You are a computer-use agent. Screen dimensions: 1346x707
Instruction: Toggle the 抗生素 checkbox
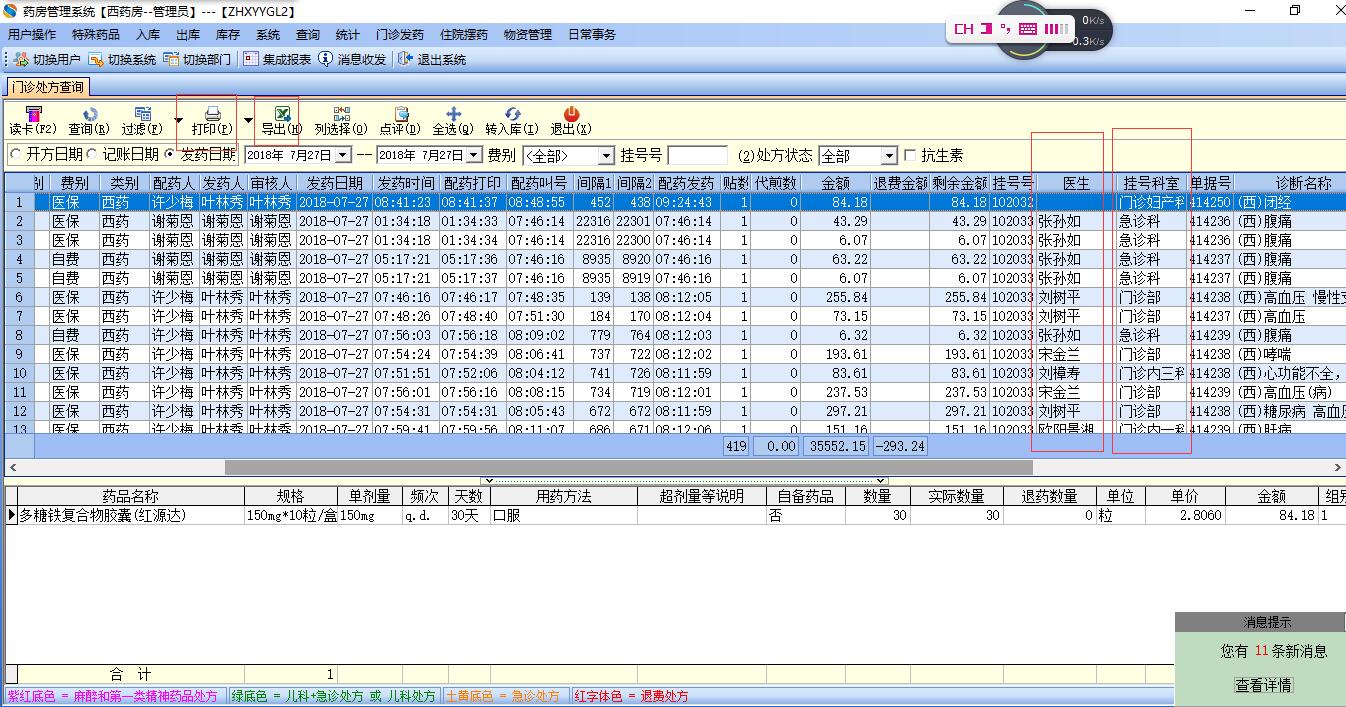coord(909,155)
